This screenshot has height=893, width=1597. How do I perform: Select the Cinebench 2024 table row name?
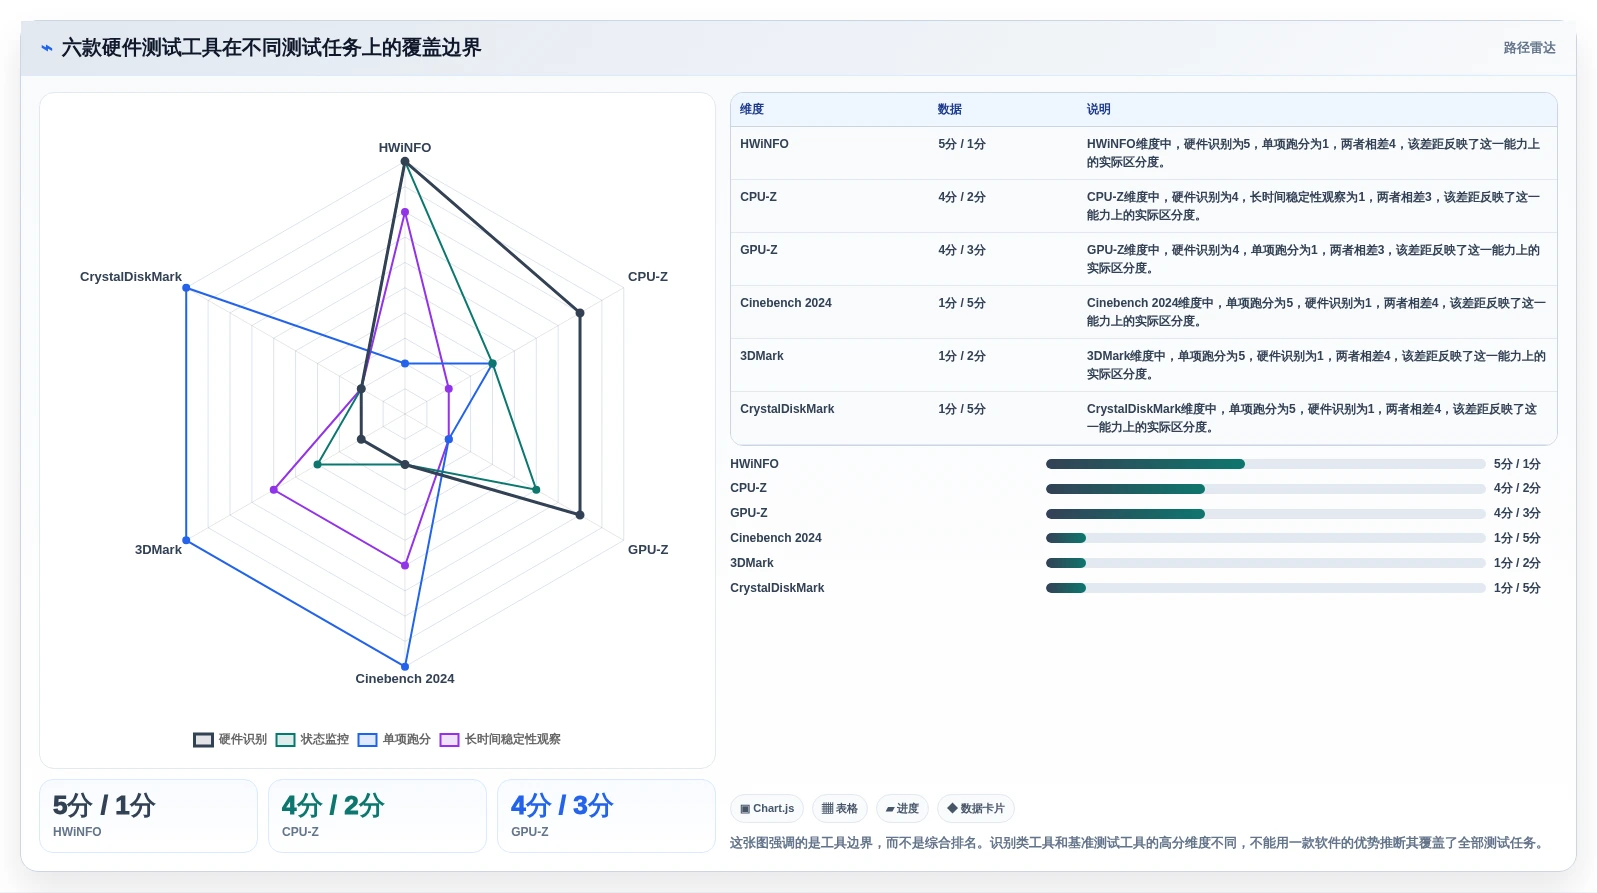click(x=785, y=303)
